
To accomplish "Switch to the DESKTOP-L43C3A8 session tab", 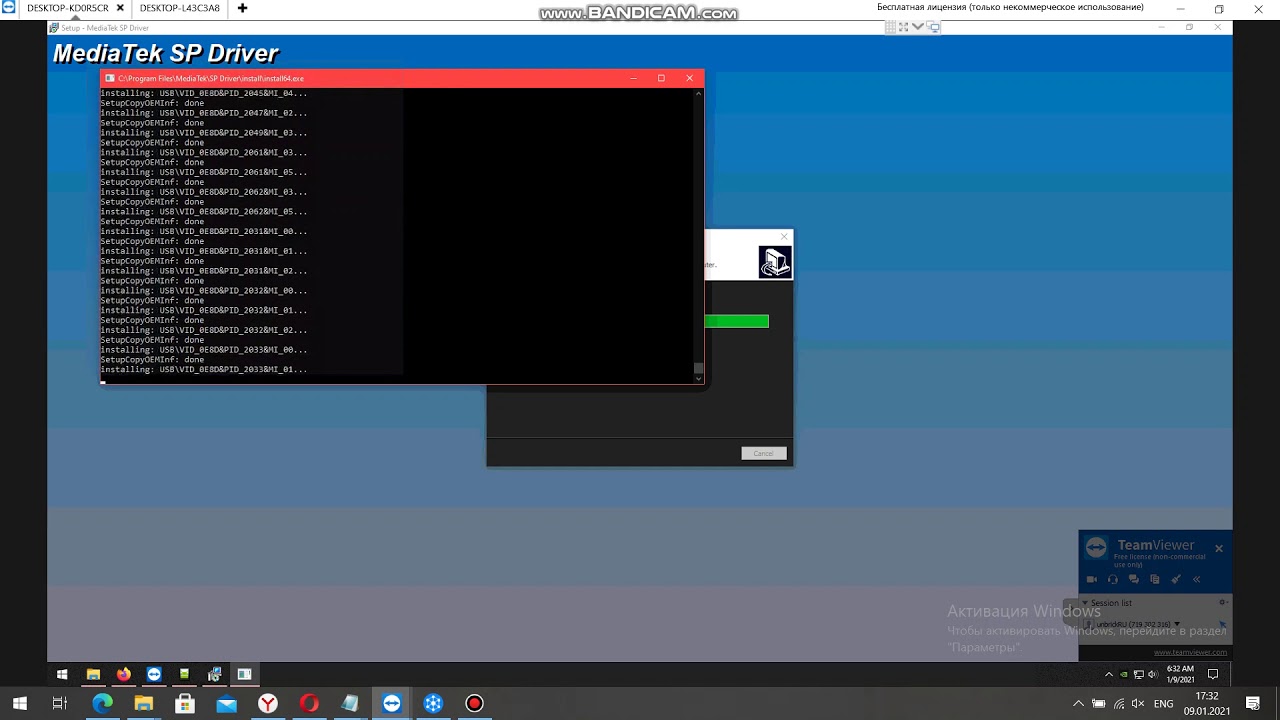I will (179, 8).
